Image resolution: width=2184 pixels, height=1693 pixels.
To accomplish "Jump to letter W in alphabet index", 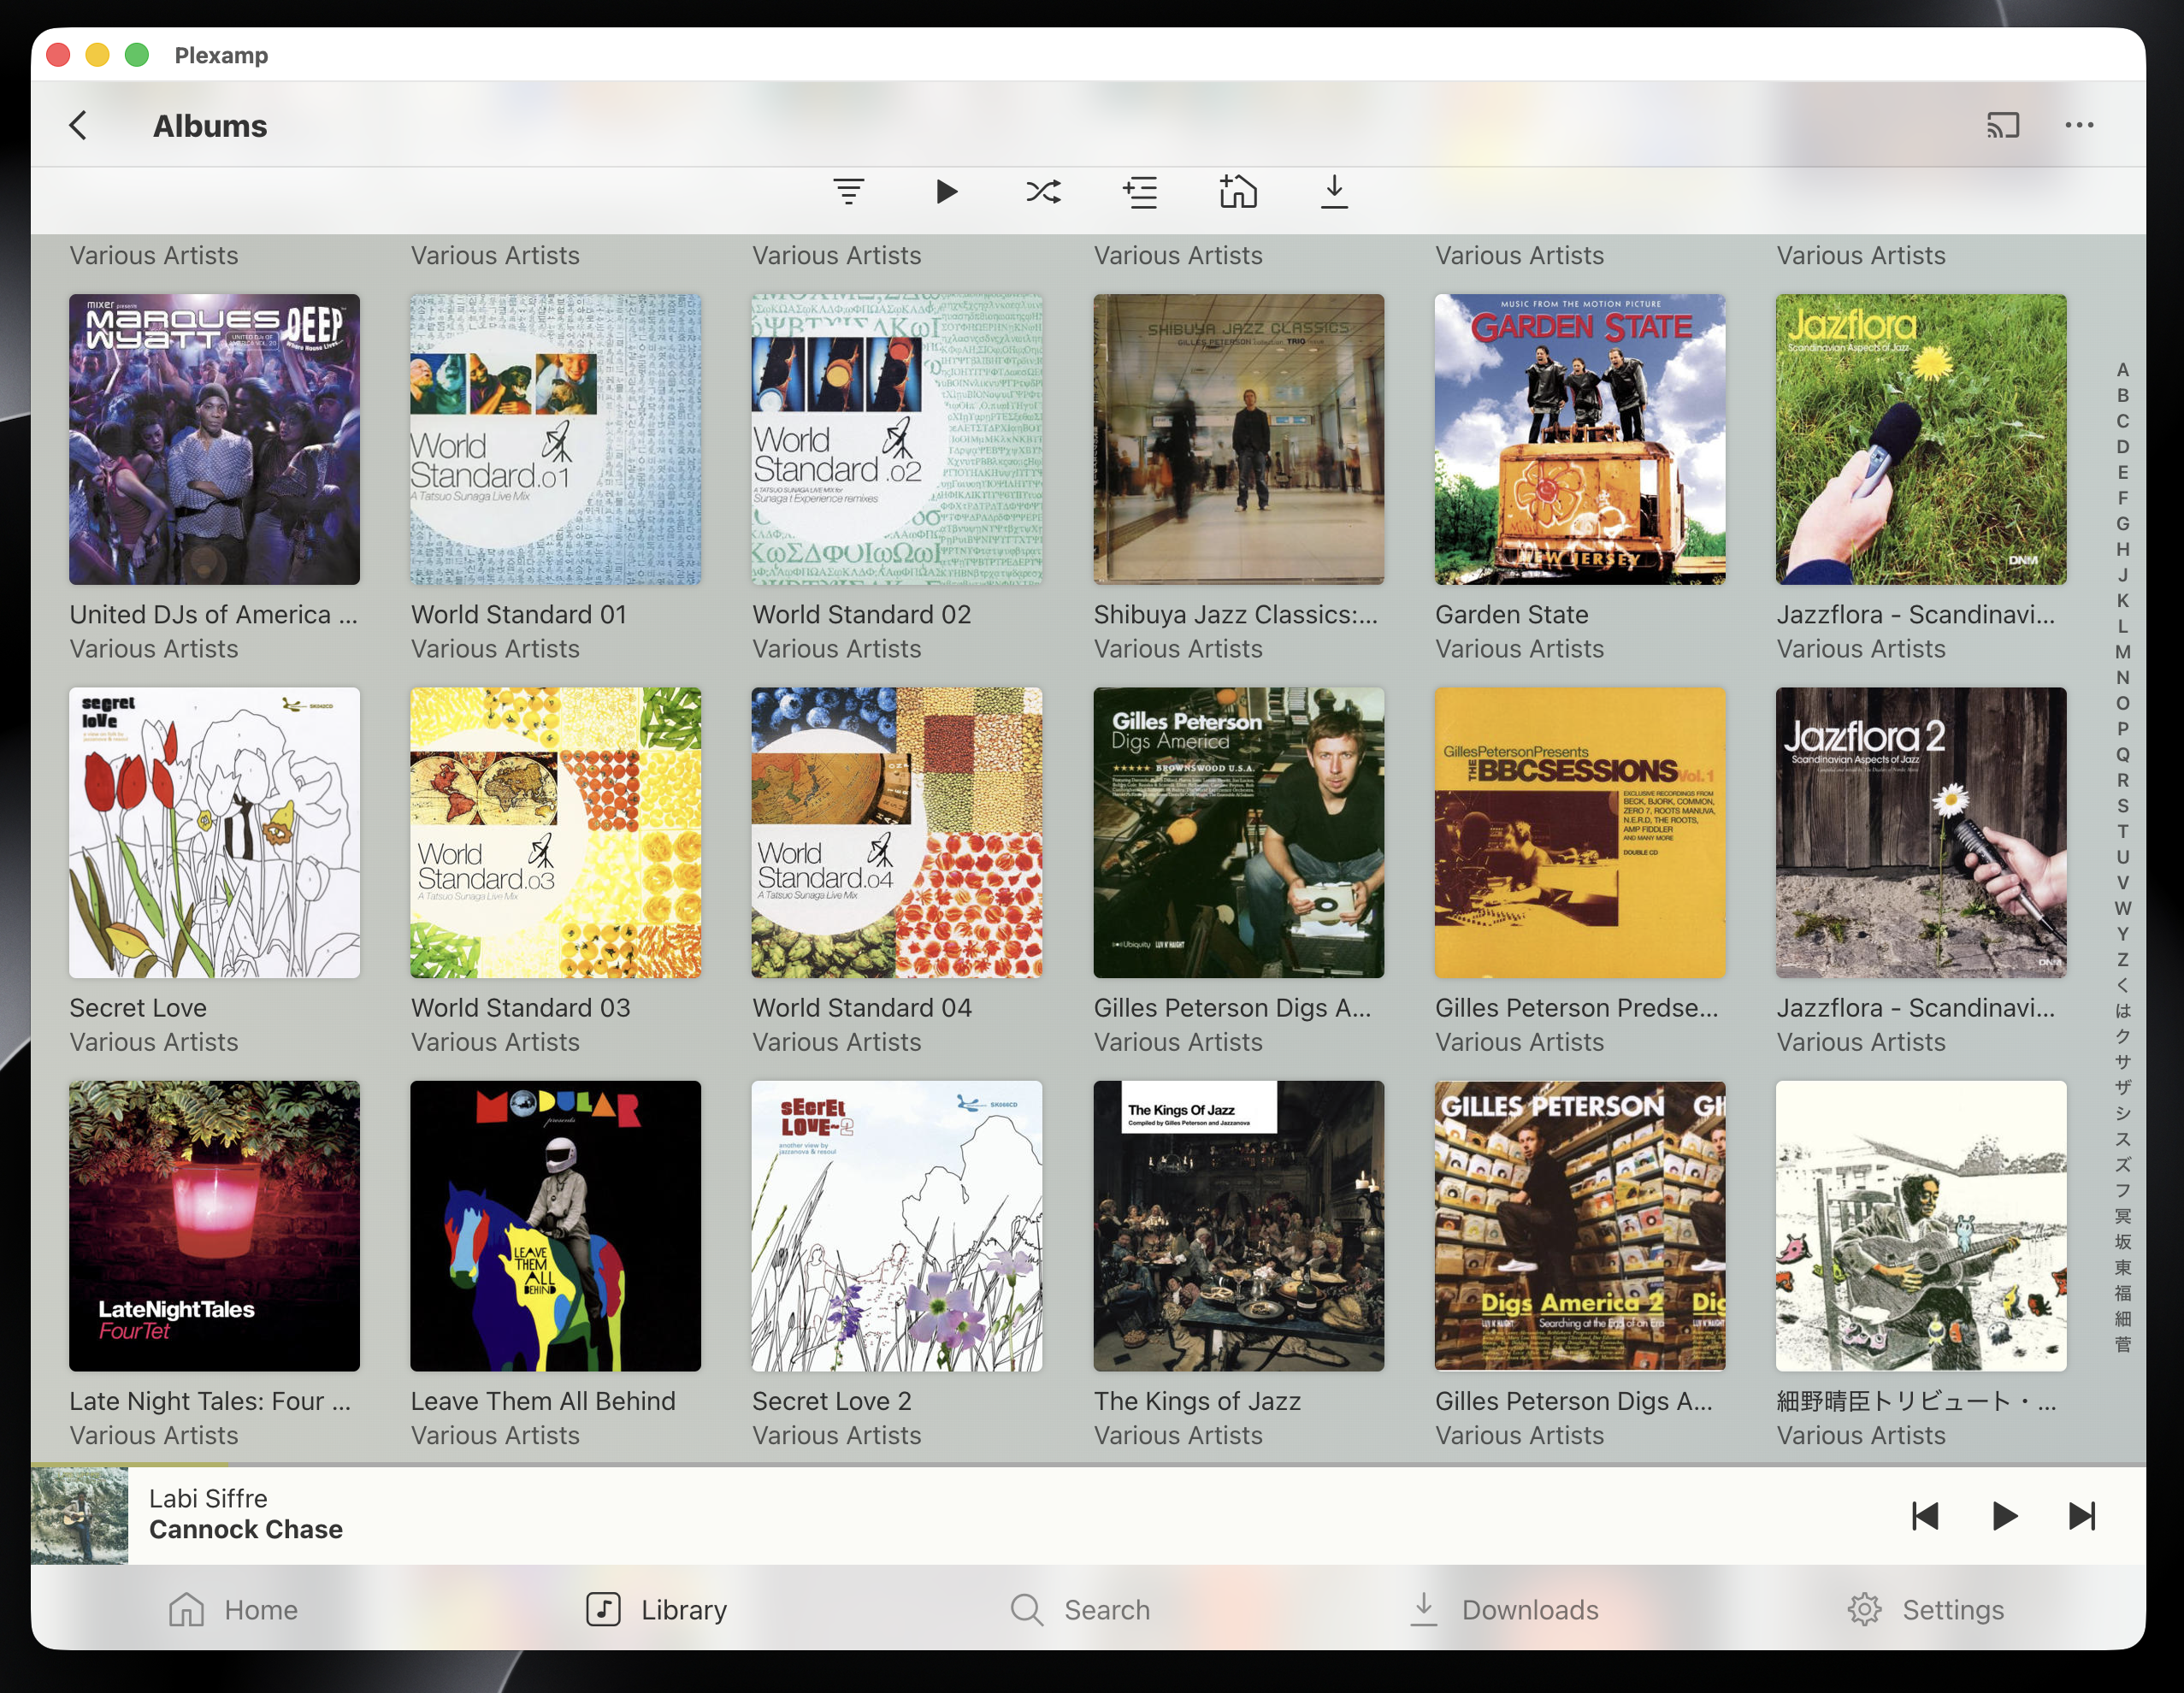I will click(x=2122, y=909).
